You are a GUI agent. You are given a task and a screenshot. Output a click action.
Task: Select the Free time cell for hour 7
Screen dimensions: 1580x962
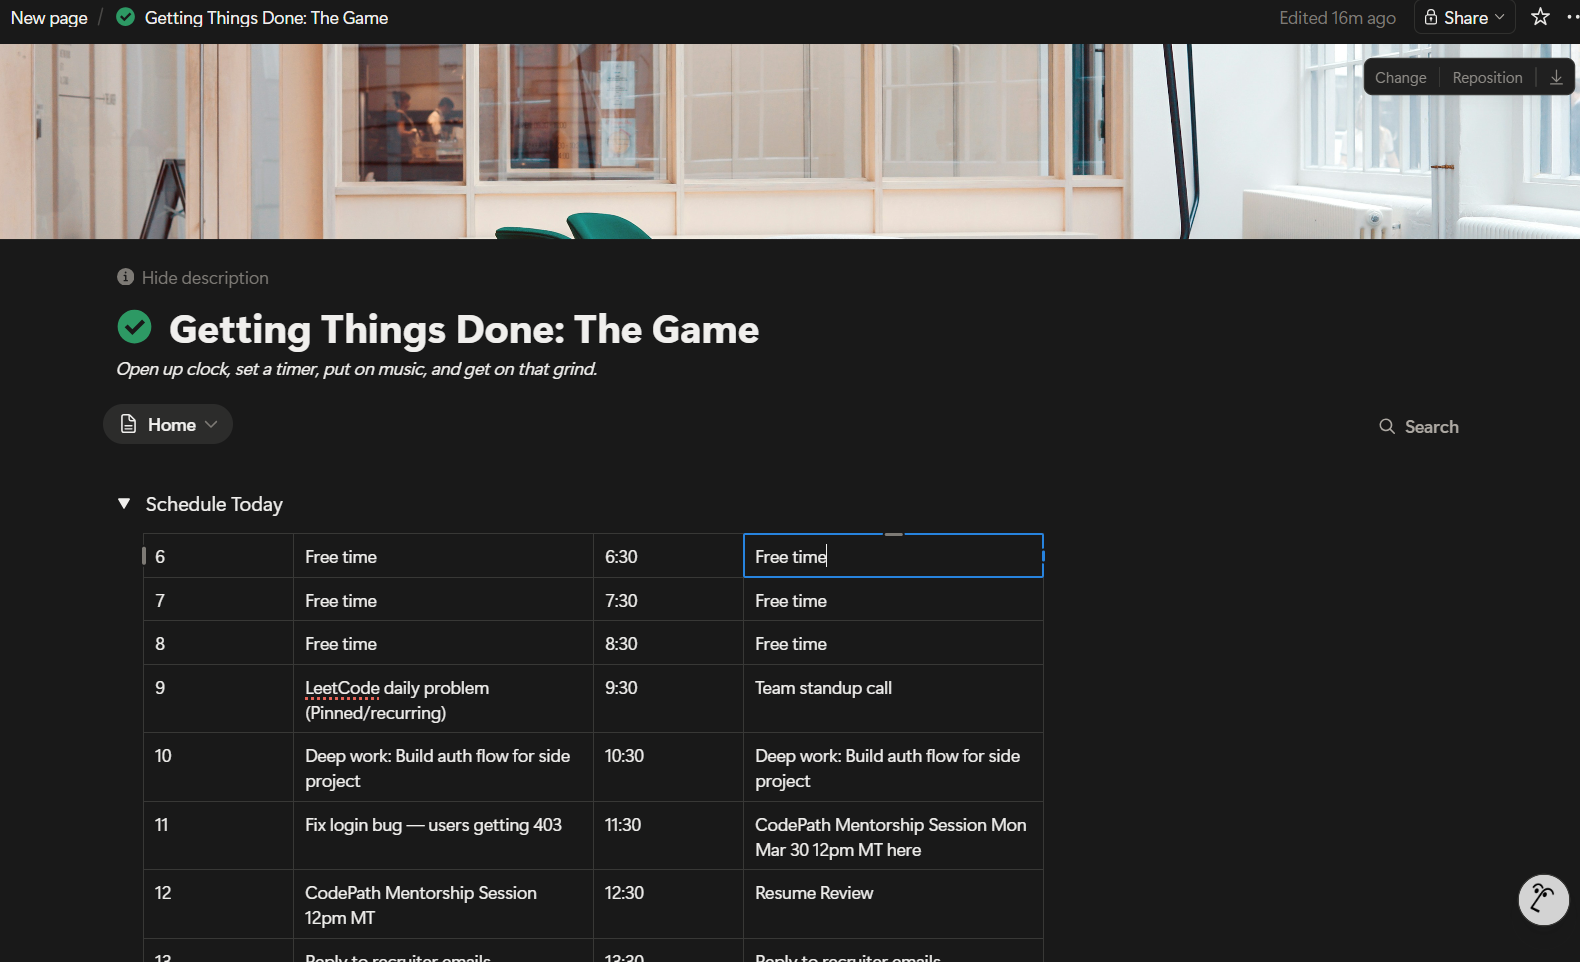[x=443, y=600]
